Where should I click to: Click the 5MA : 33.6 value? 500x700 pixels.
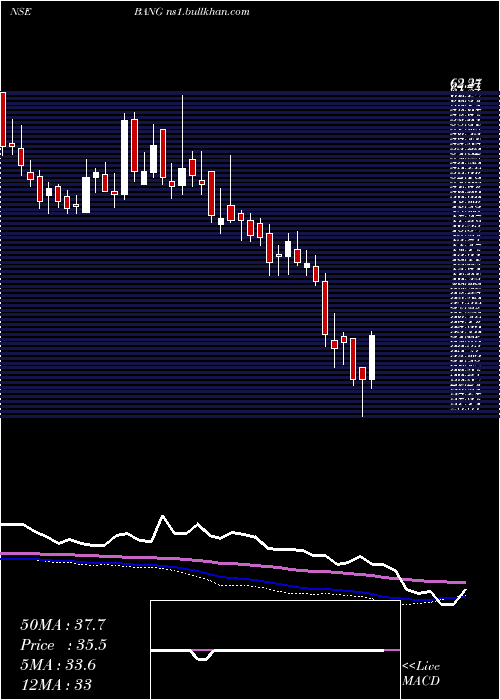(58, 665)
